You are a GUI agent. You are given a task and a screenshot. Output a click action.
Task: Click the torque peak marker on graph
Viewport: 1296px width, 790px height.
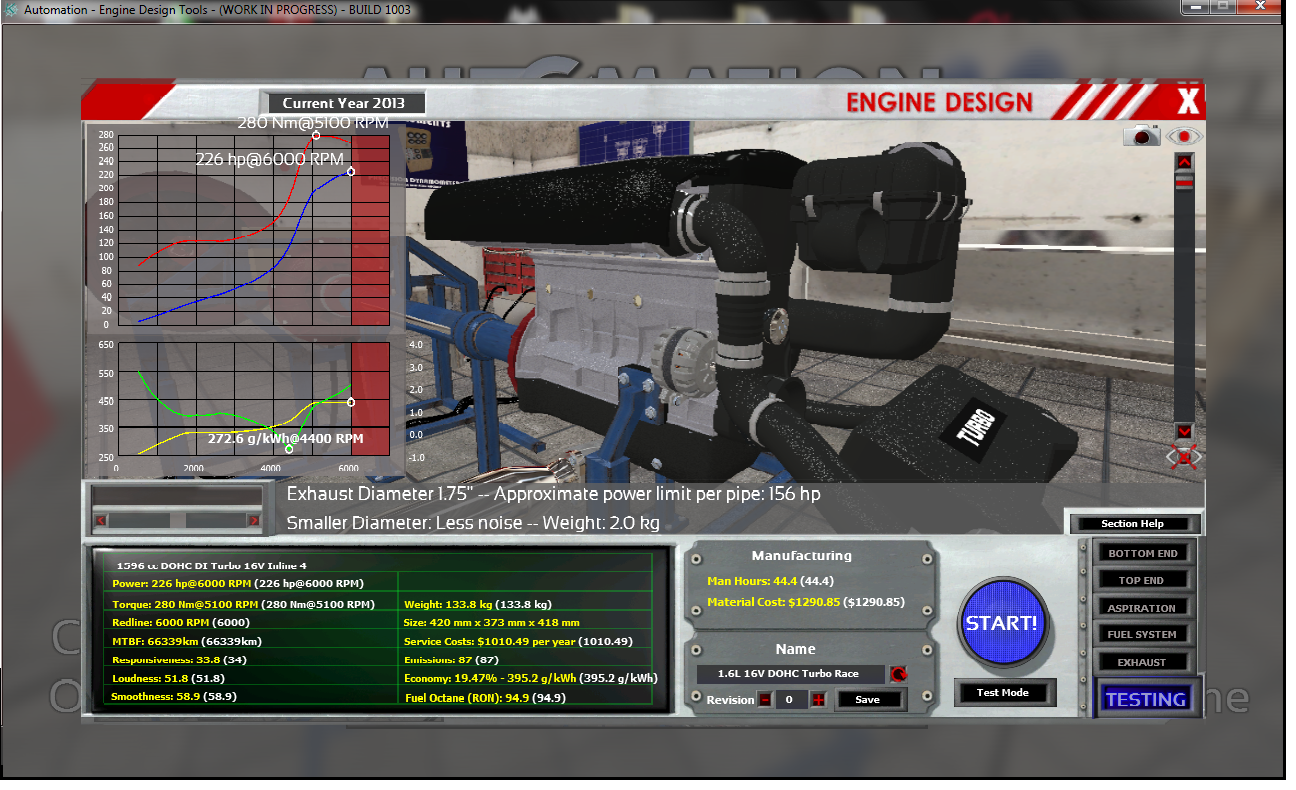316,135
